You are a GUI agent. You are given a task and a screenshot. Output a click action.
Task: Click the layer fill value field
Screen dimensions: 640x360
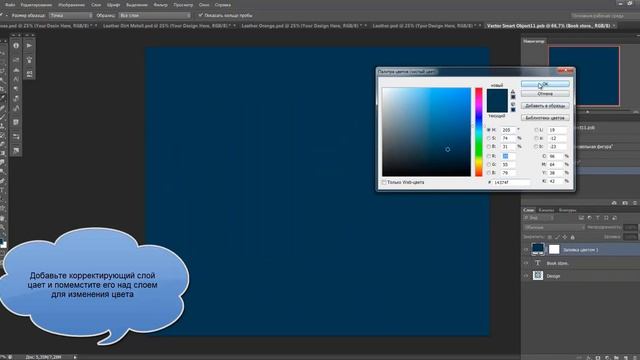click(x=630, y=237)
